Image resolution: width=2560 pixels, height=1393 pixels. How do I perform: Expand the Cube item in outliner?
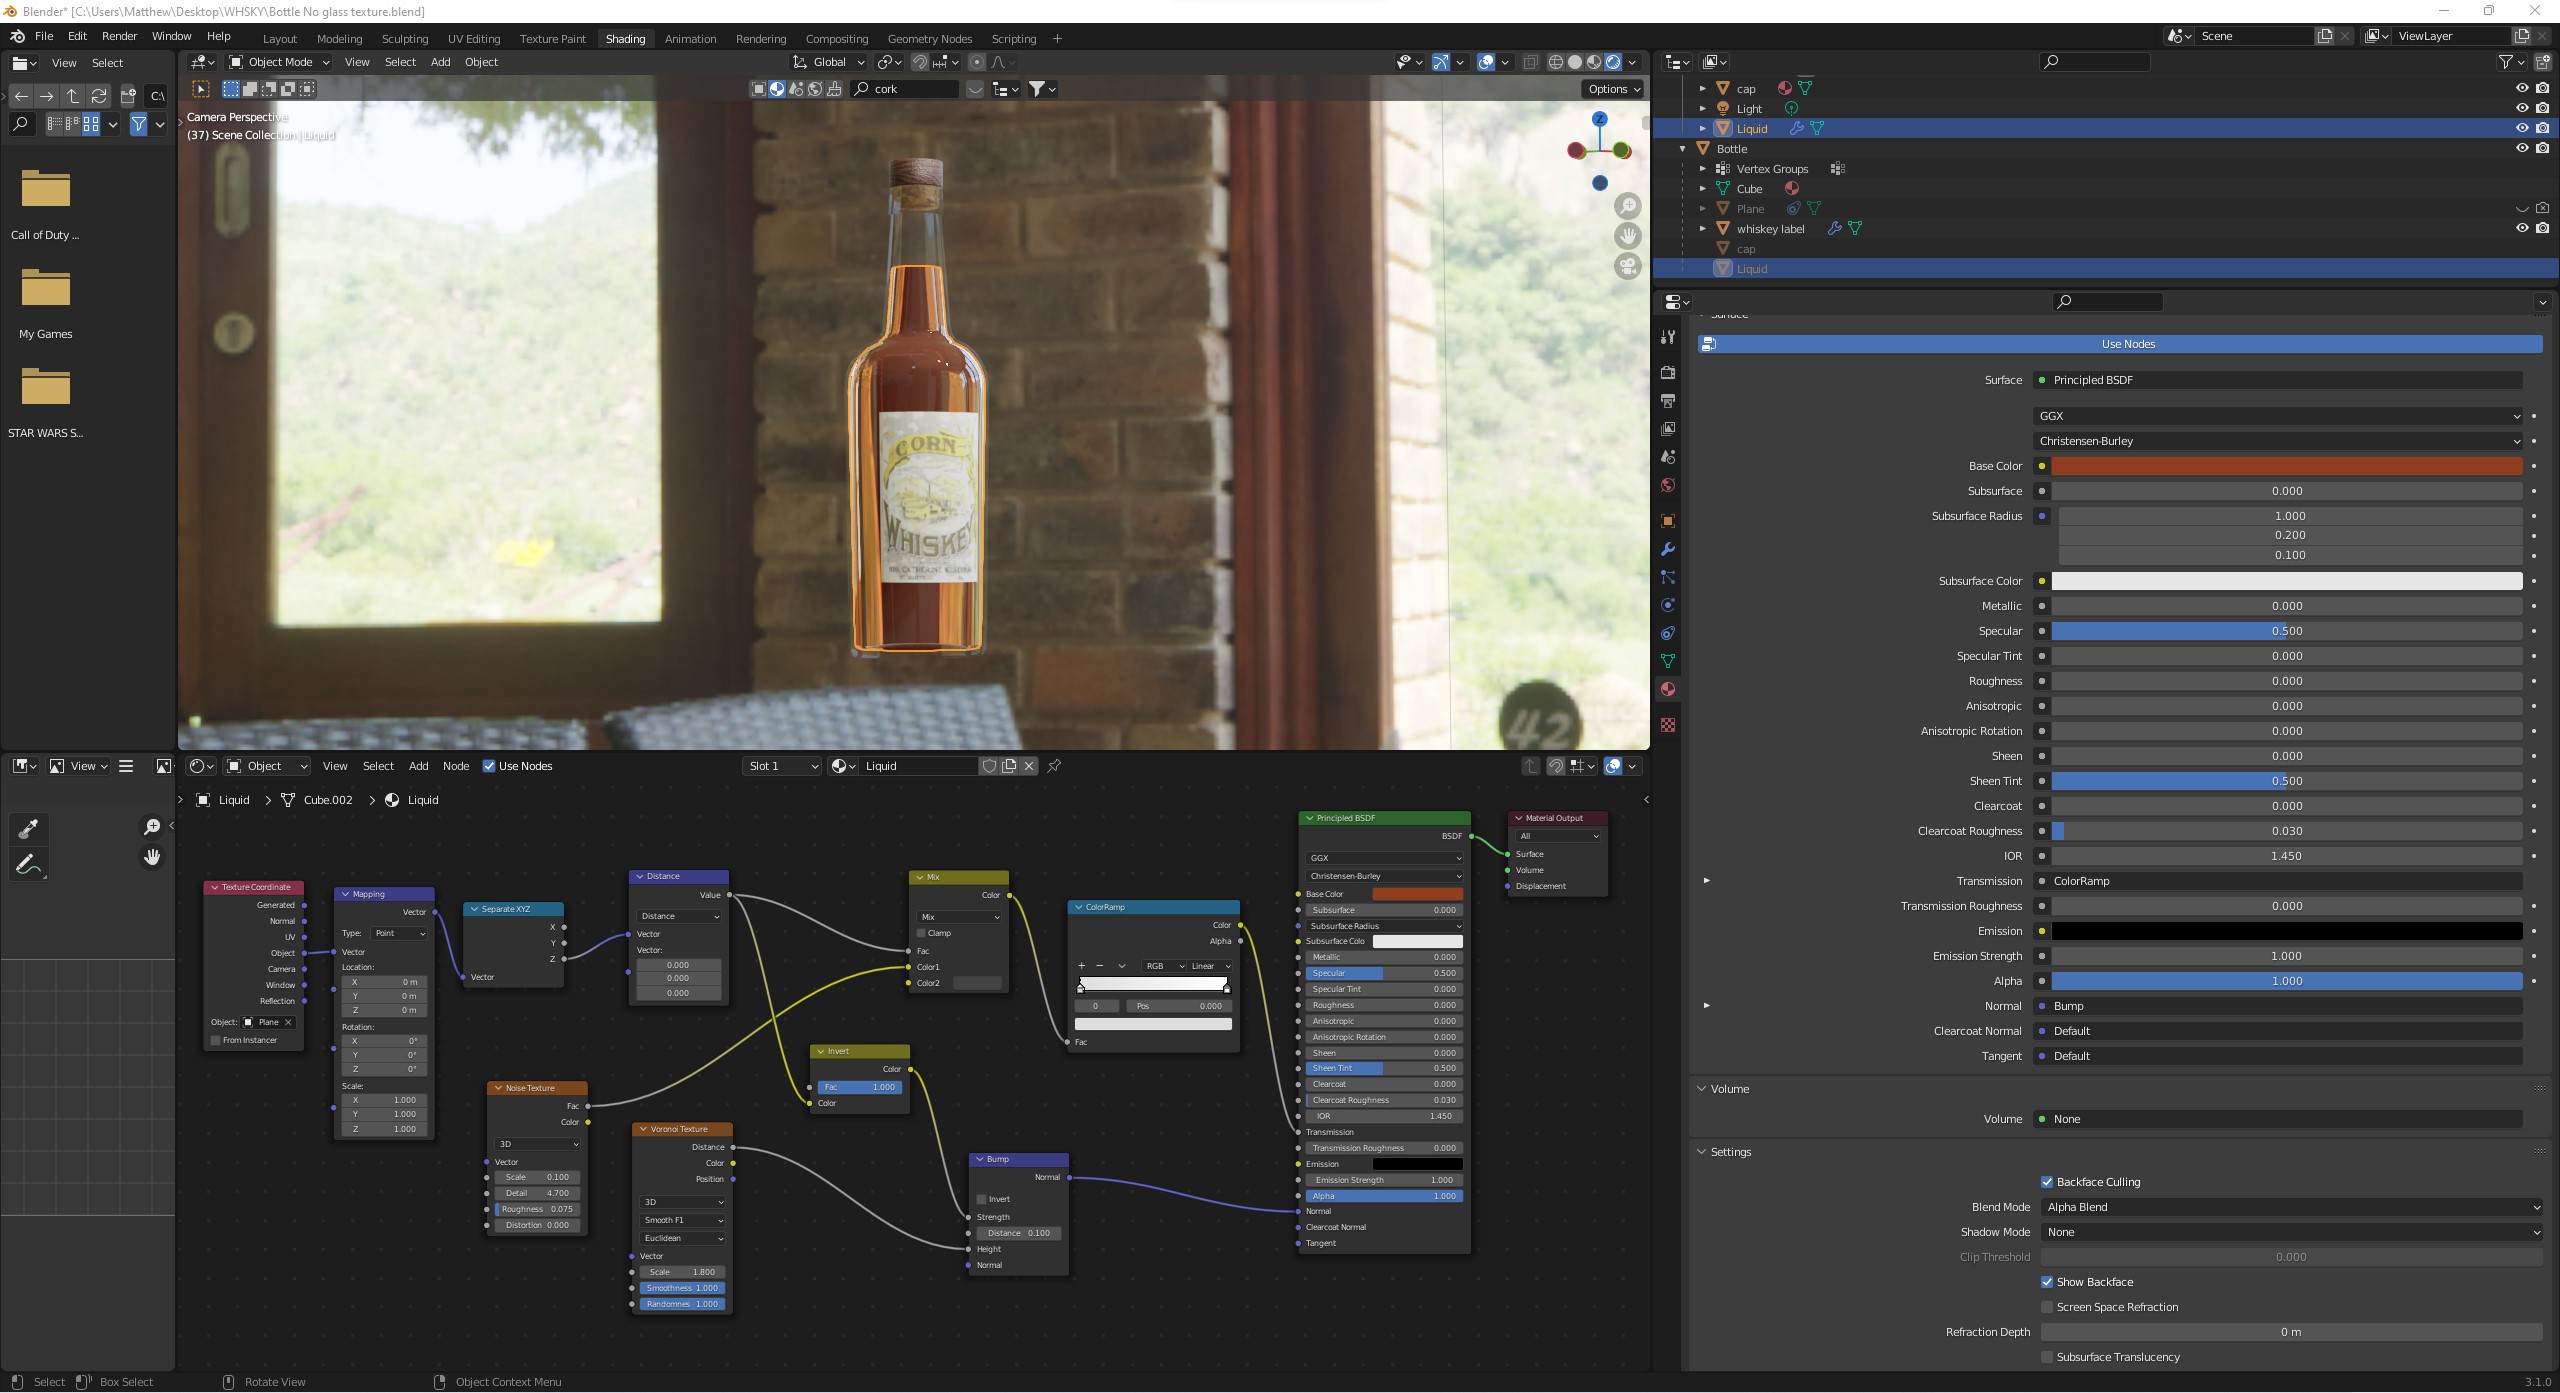pos(1703,188)
